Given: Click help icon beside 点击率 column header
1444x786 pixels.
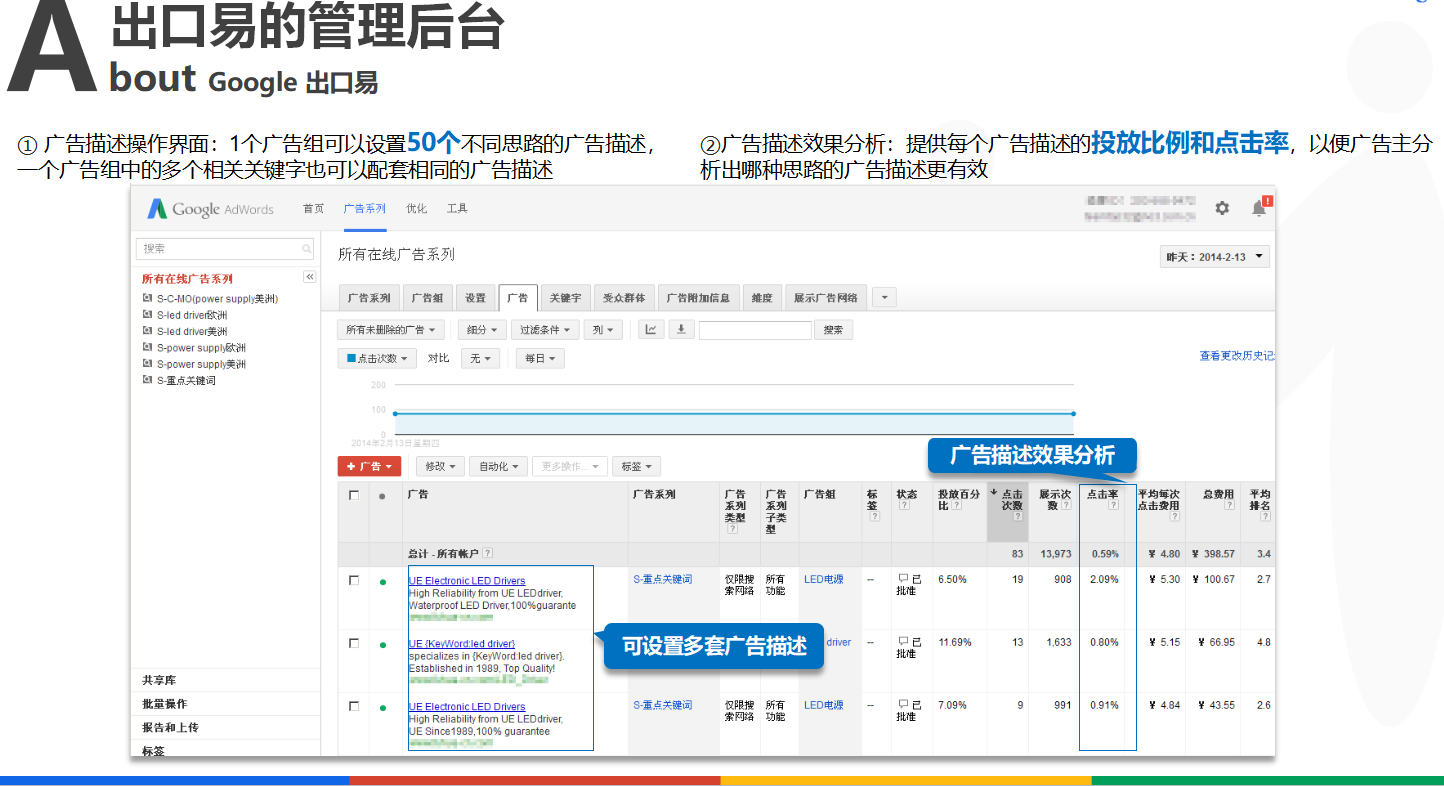Looking at the screenshot, I should pyautogui.click(x=1113, y=505).
